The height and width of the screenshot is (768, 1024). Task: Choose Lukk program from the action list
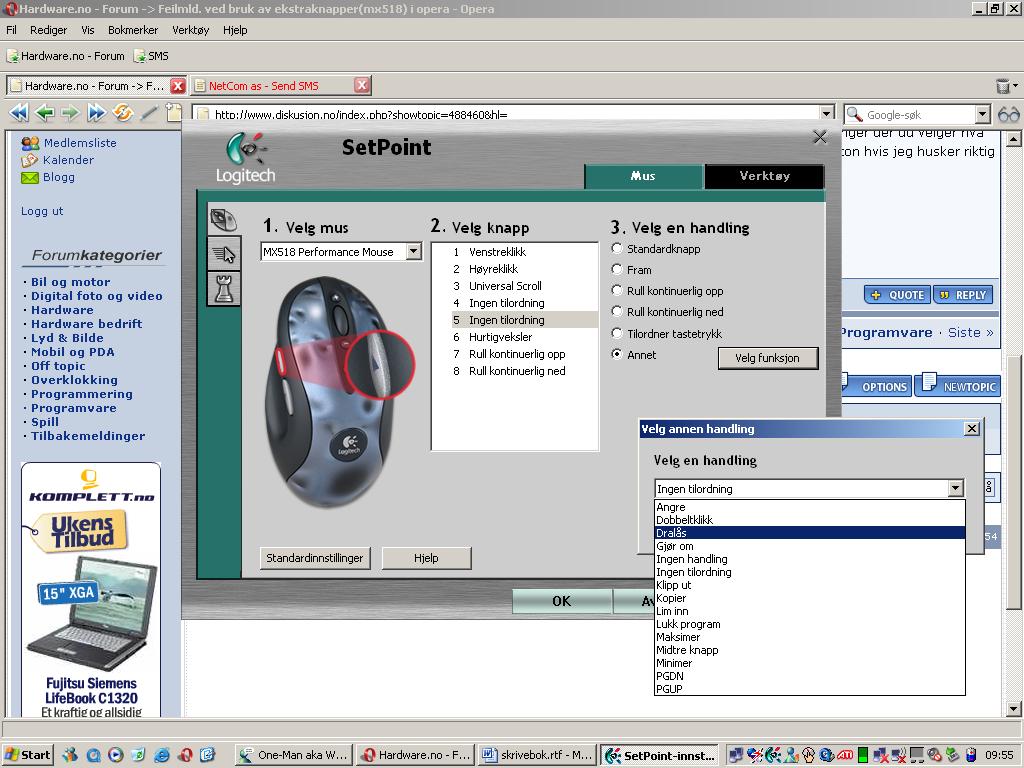point(809,624)
